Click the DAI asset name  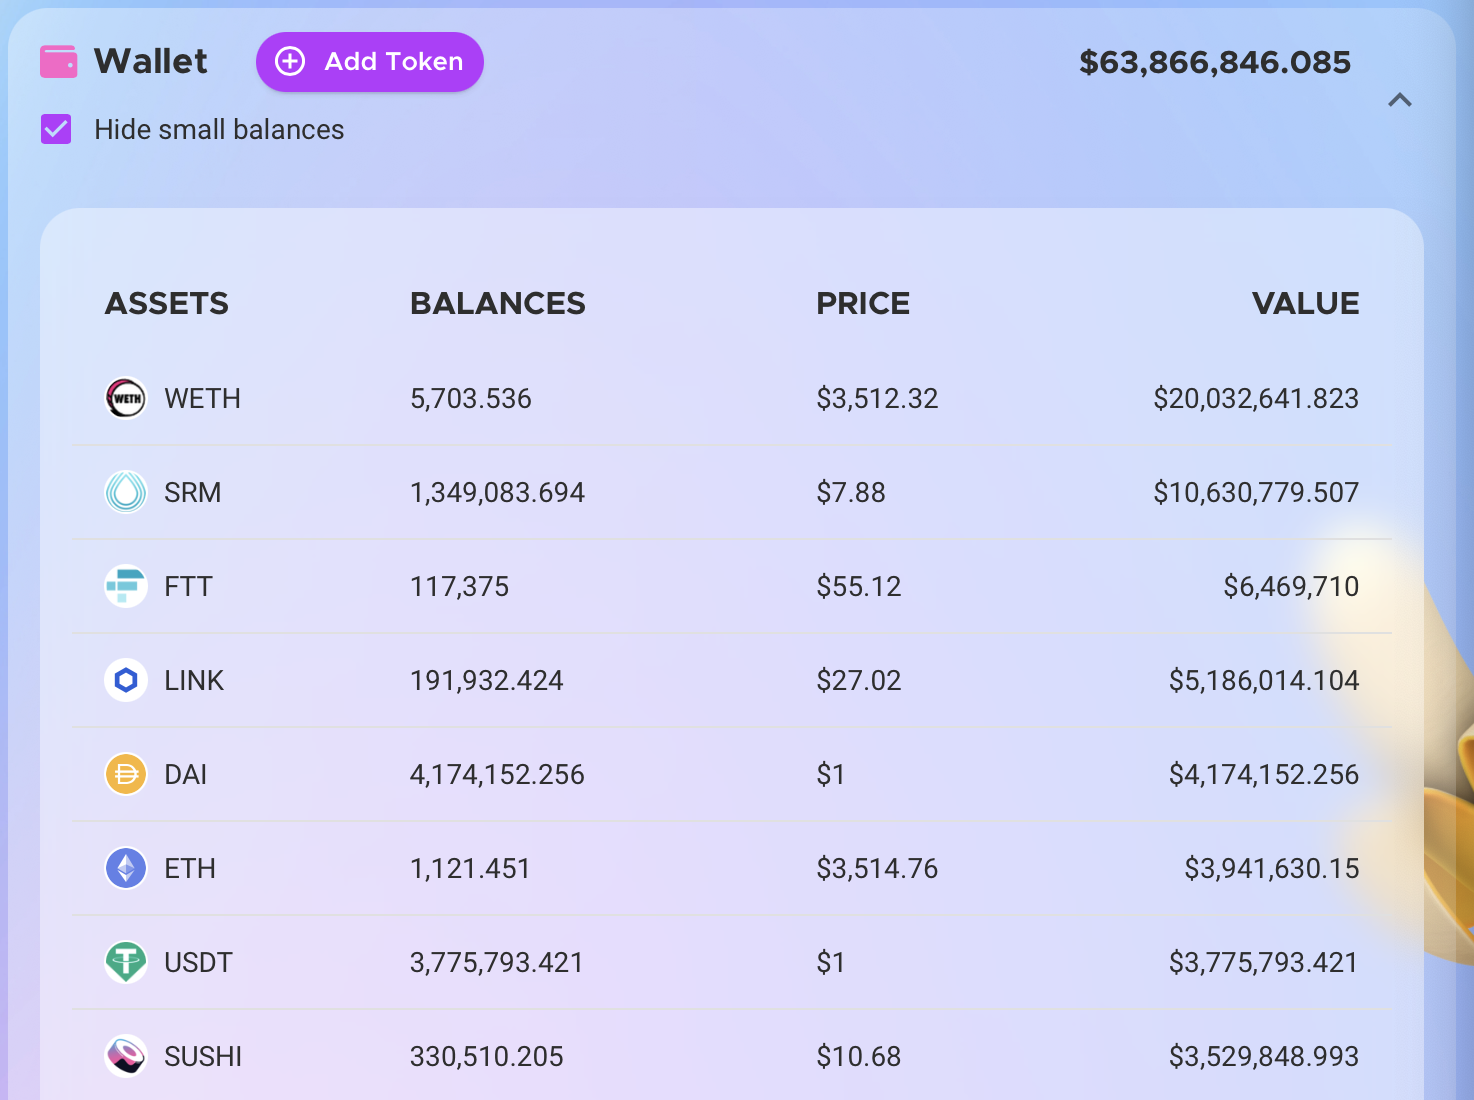(x=186, y=774)
